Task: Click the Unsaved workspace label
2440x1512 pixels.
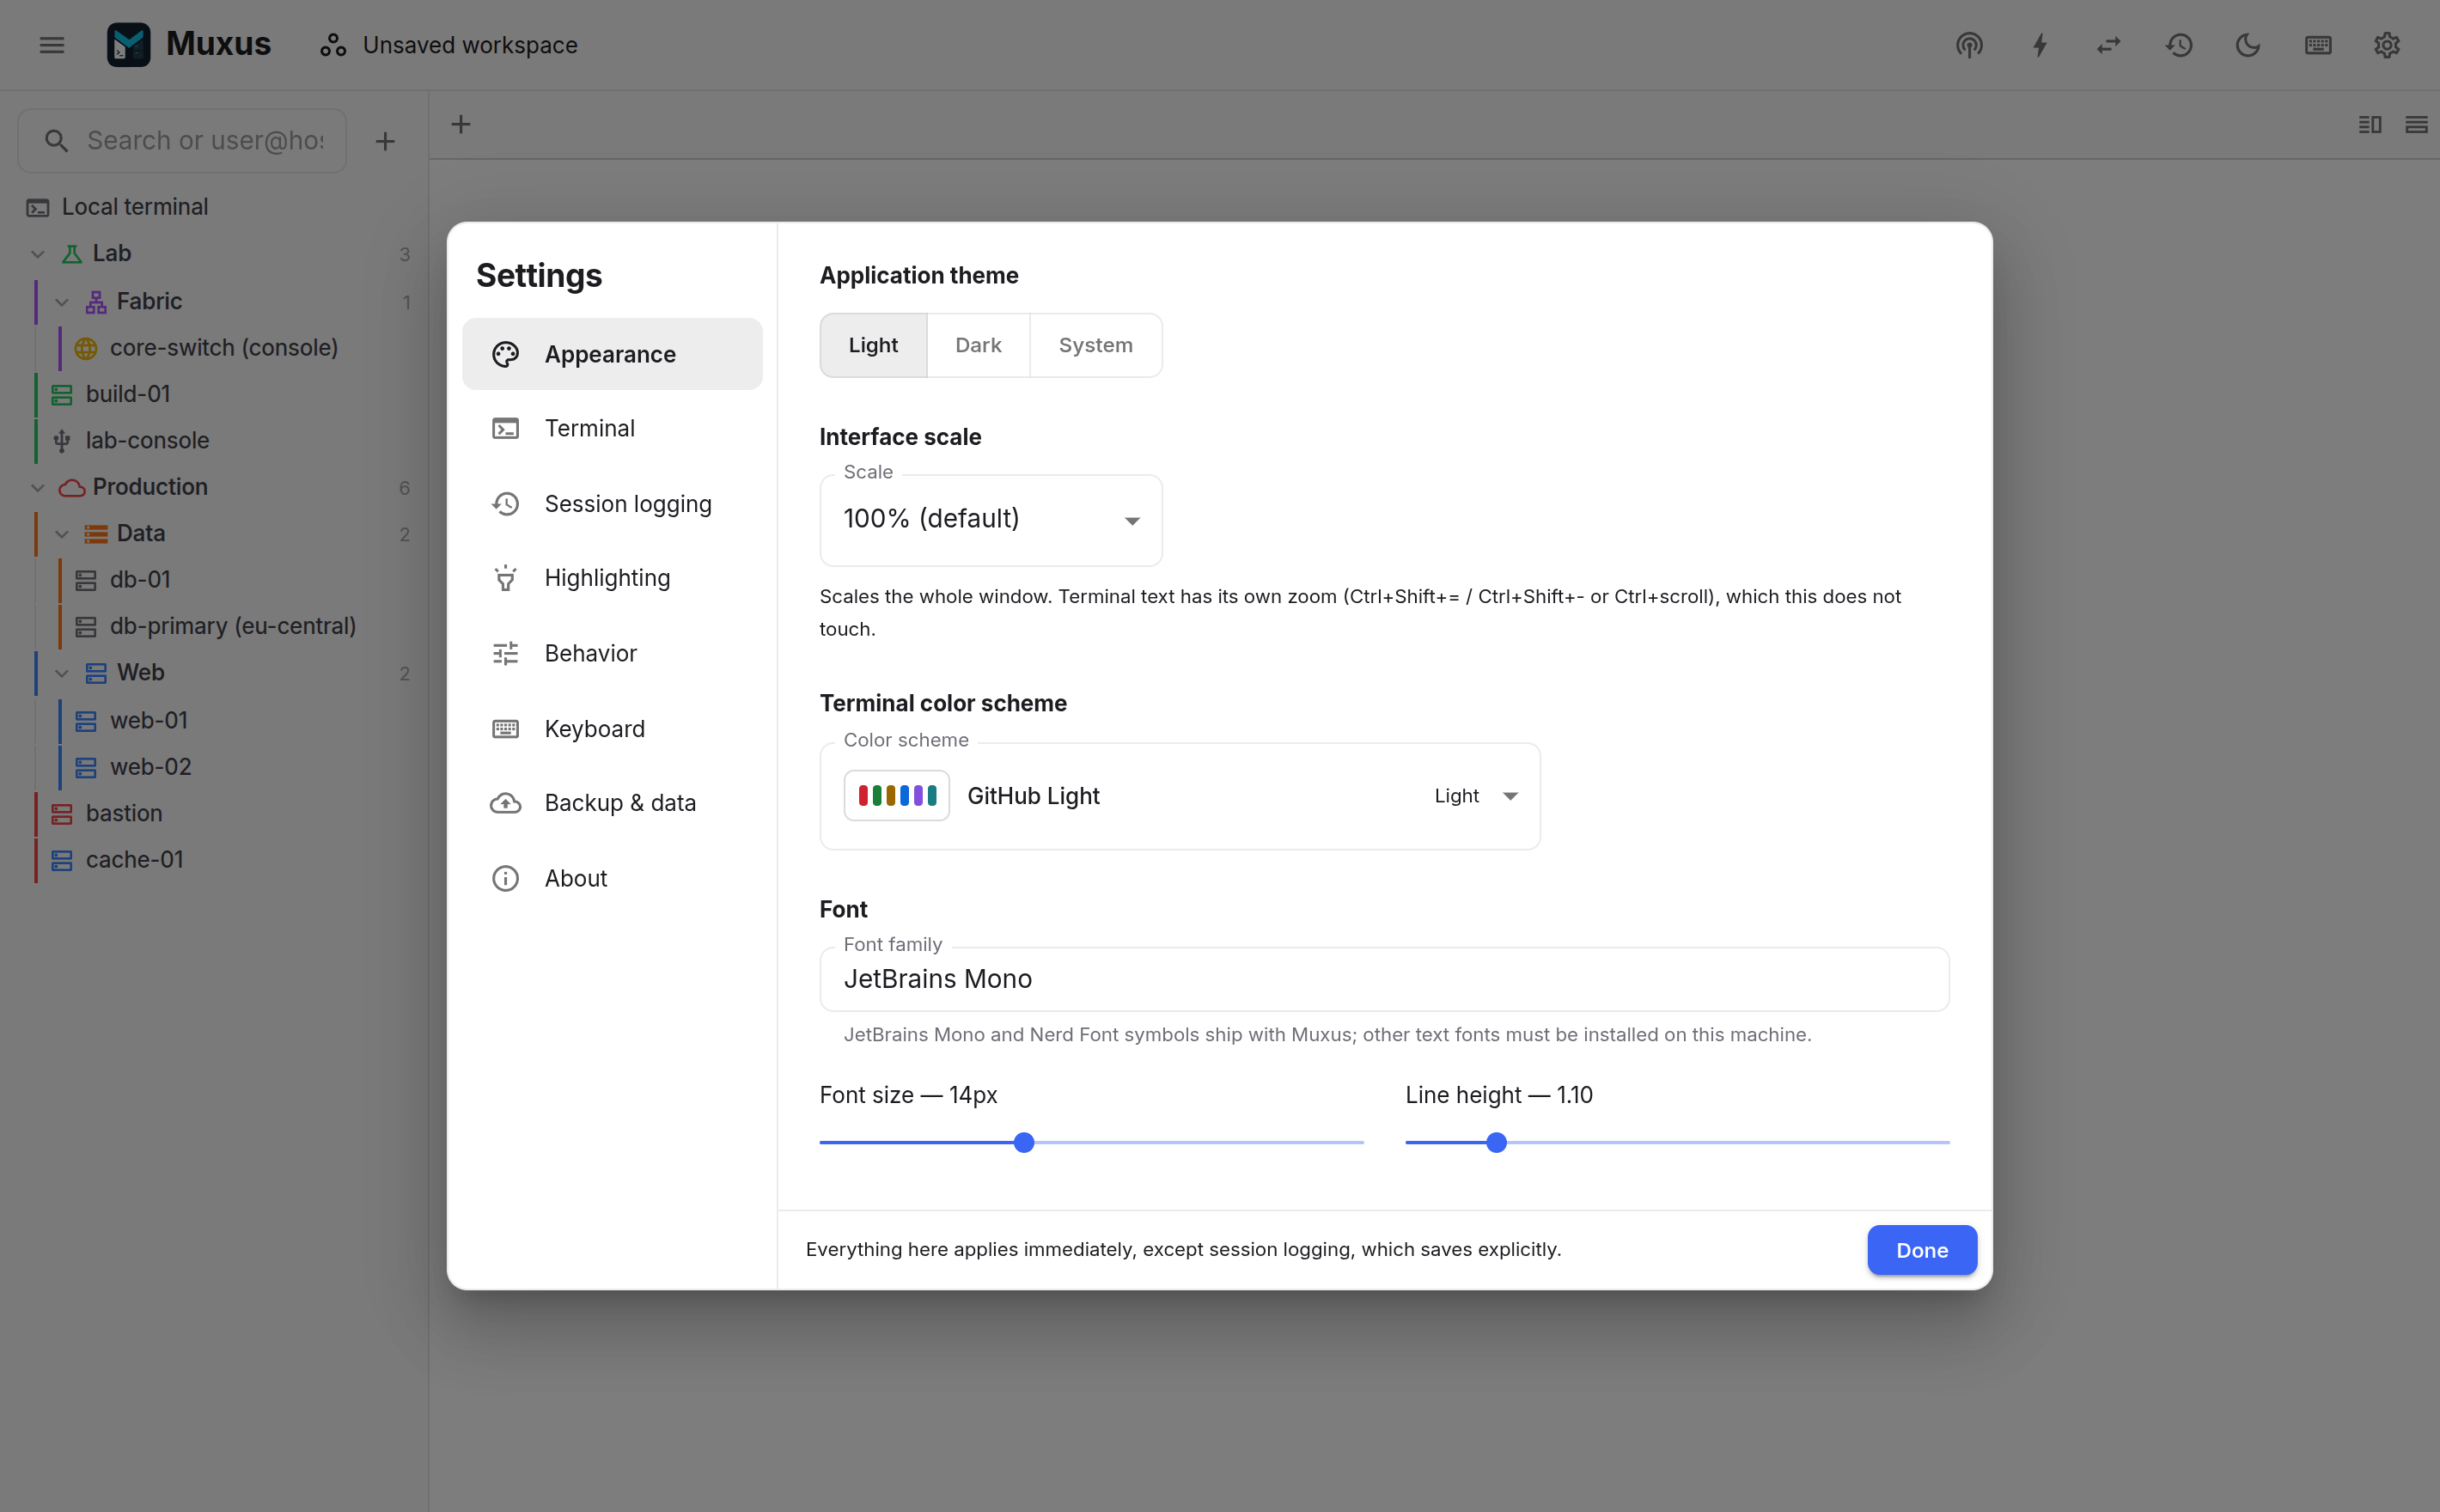Action: click(470, 45)
